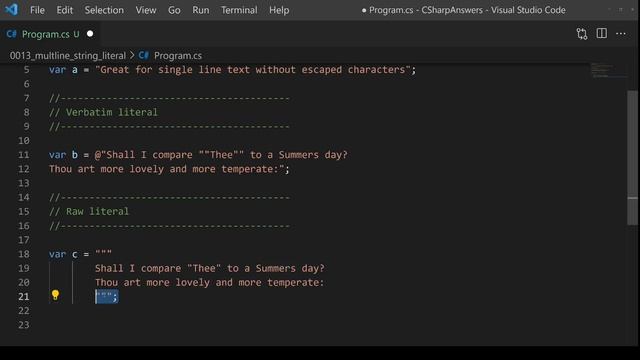Click the Visual Studio Code logo icon
The height and width of the screenshot is (360, 640).
11,9
